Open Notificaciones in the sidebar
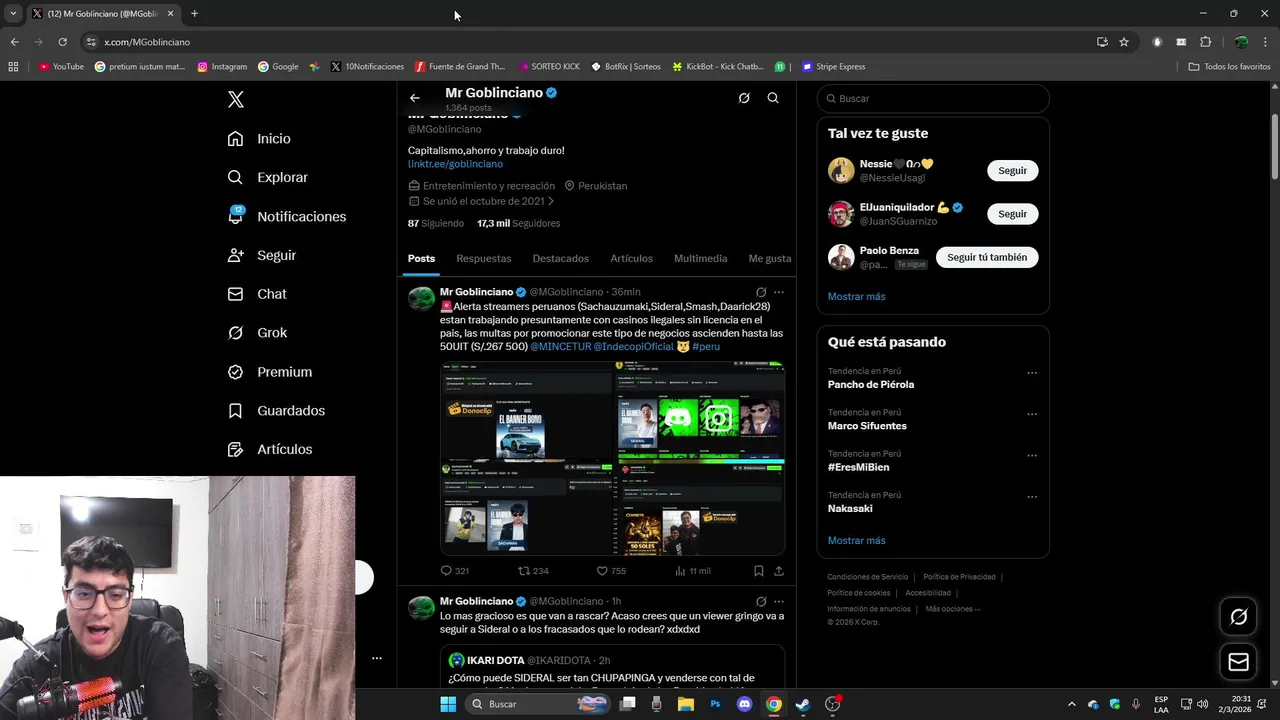This screenshot has width=1280, height=720. tap(286, 216)
